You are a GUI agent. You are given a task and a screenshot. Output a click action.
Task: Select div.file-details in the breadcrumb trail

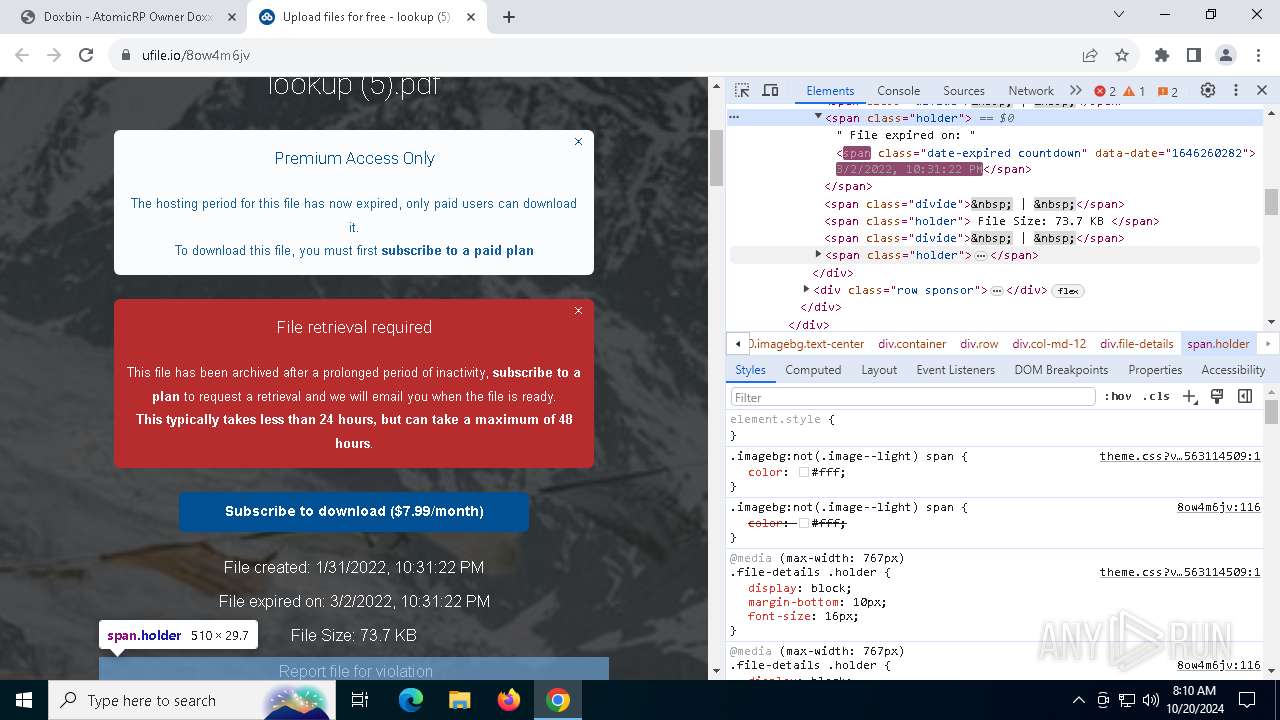pyautogui.click(x=1137, y=344)
